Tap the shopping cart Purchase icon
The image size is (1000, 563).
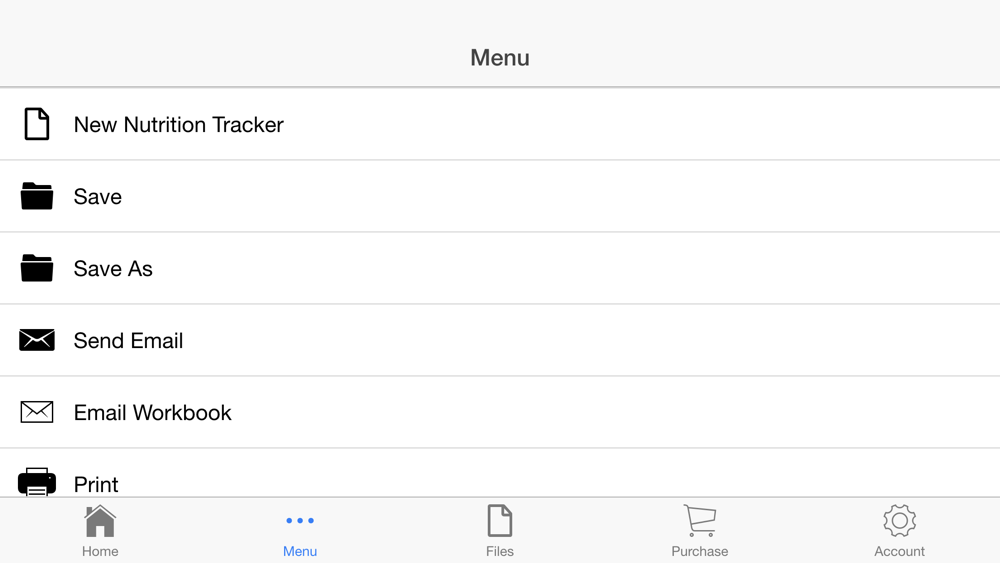700,521
